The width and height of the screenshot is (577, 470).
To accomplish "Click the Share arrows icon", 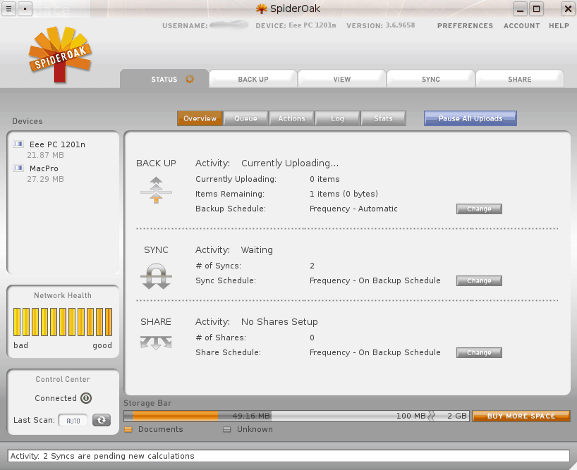I will (156, 342).
